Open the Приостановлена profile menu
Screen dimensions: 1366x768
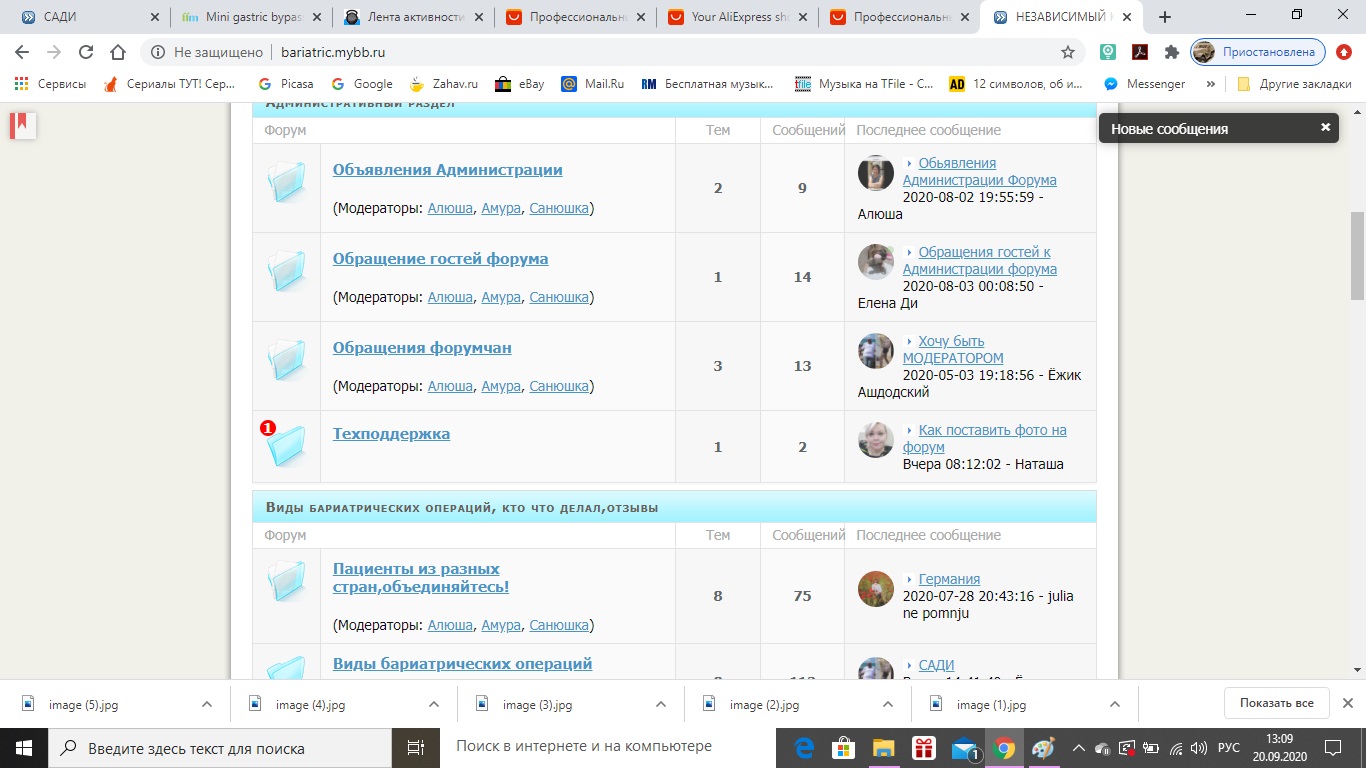[x=1258, y=52]
